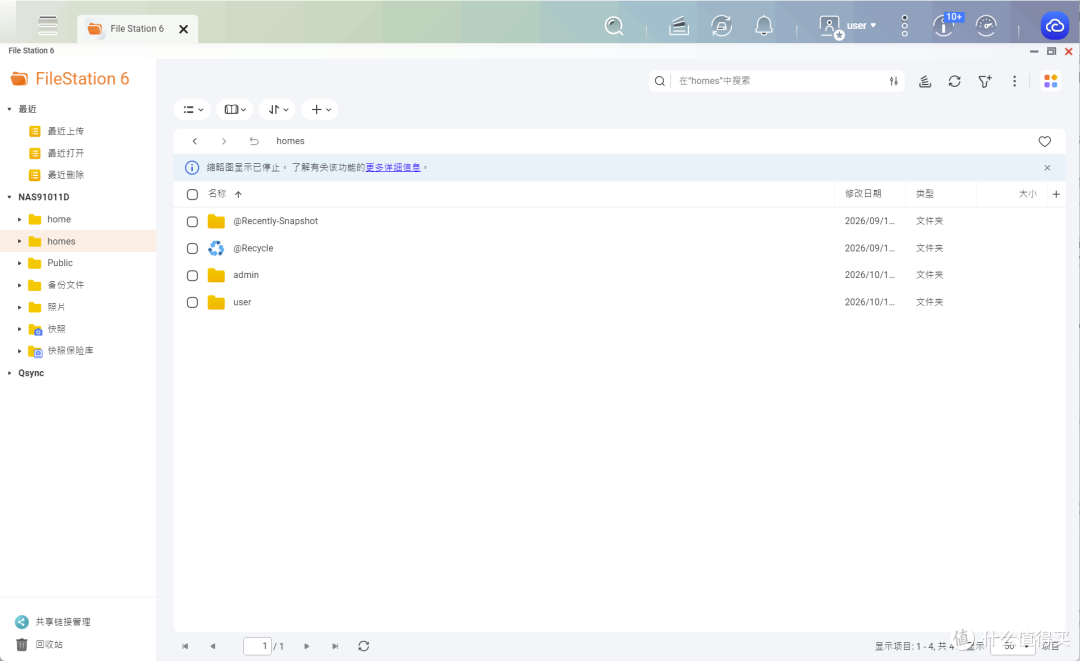The image size is (1080, 661).
Task: Open the resource monitor dashboard gauge icon
Action: (x=986, y=26)
